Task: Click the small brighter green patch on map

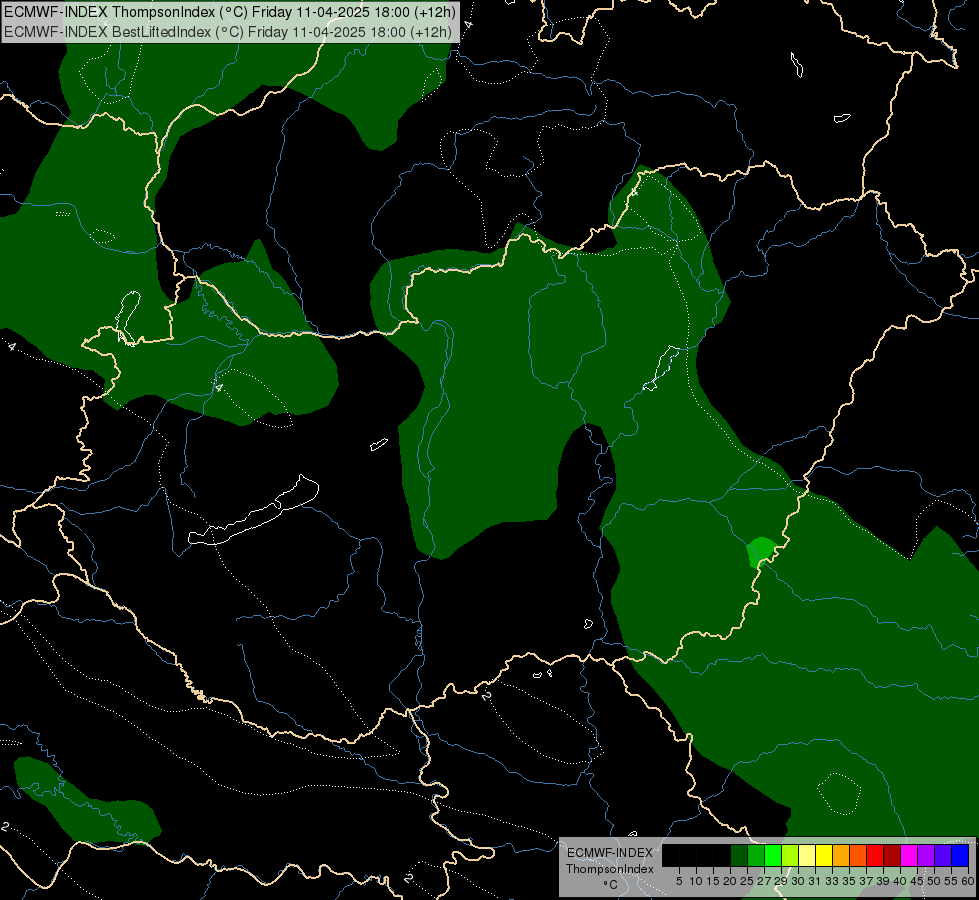Action: click(762, 551)
